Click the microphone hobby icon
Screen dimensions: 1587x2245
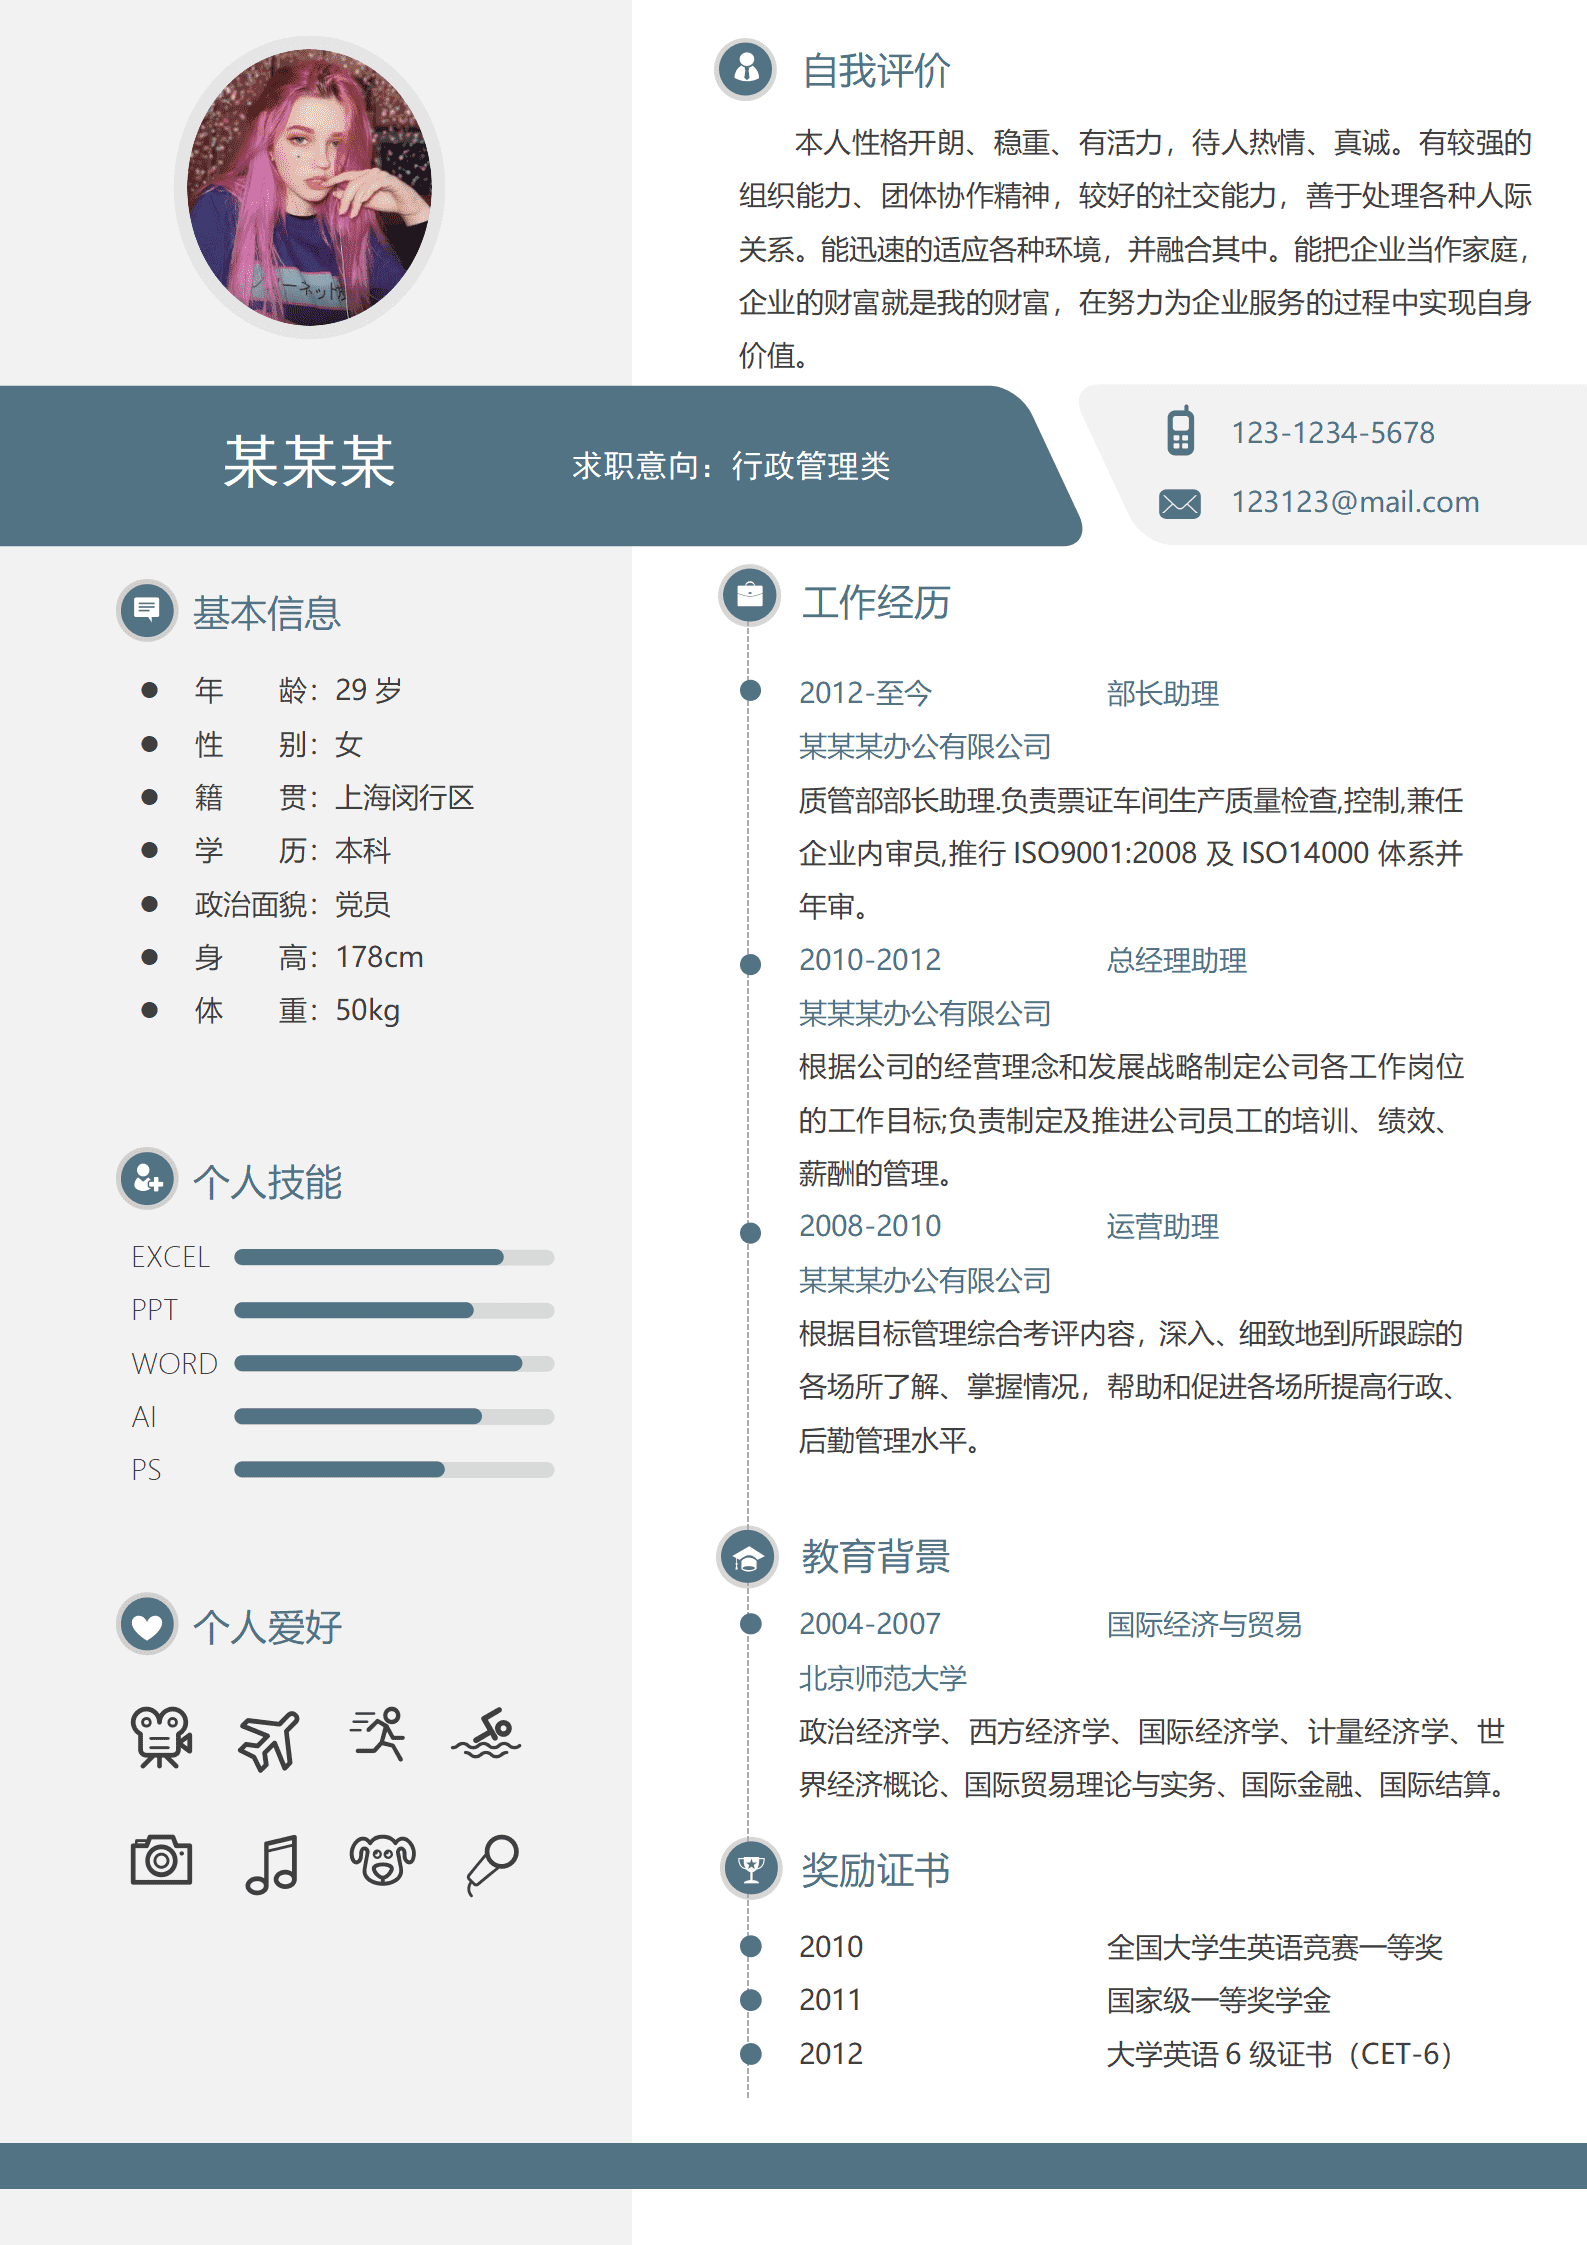click(492, 1864)
